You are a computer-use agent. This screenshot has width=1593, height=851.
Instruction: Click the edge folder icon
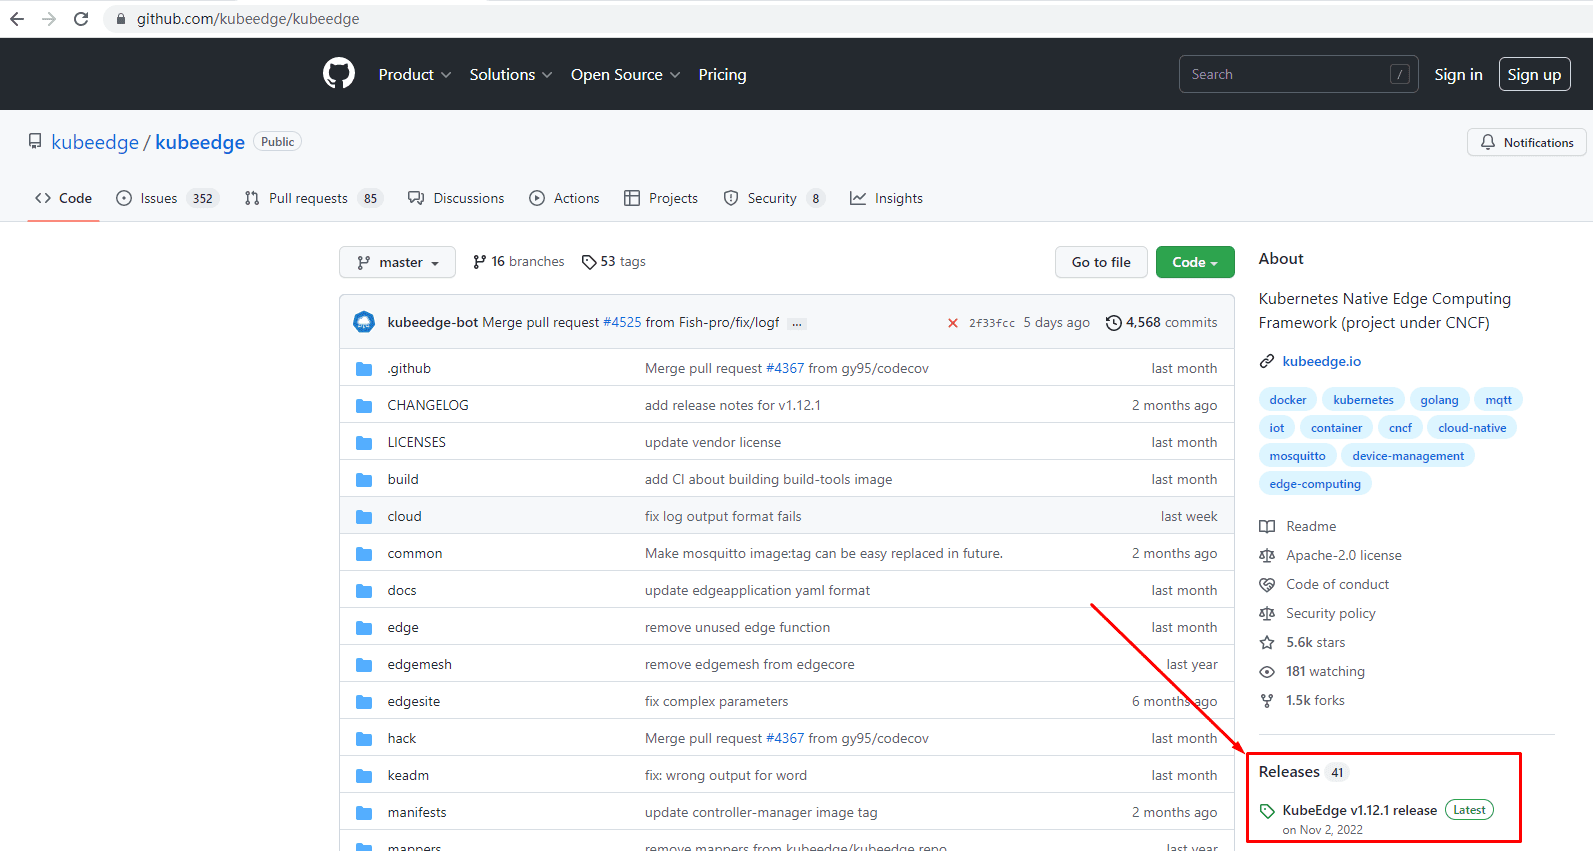pos(364,628)
